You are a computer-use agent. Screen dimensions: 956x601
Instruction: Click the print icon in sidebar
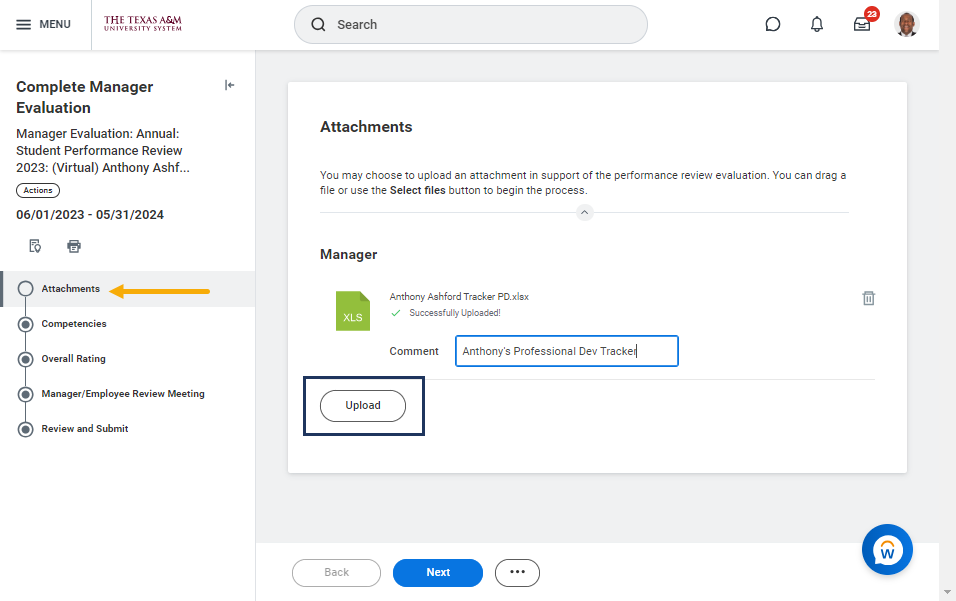(x=74, y=245)
